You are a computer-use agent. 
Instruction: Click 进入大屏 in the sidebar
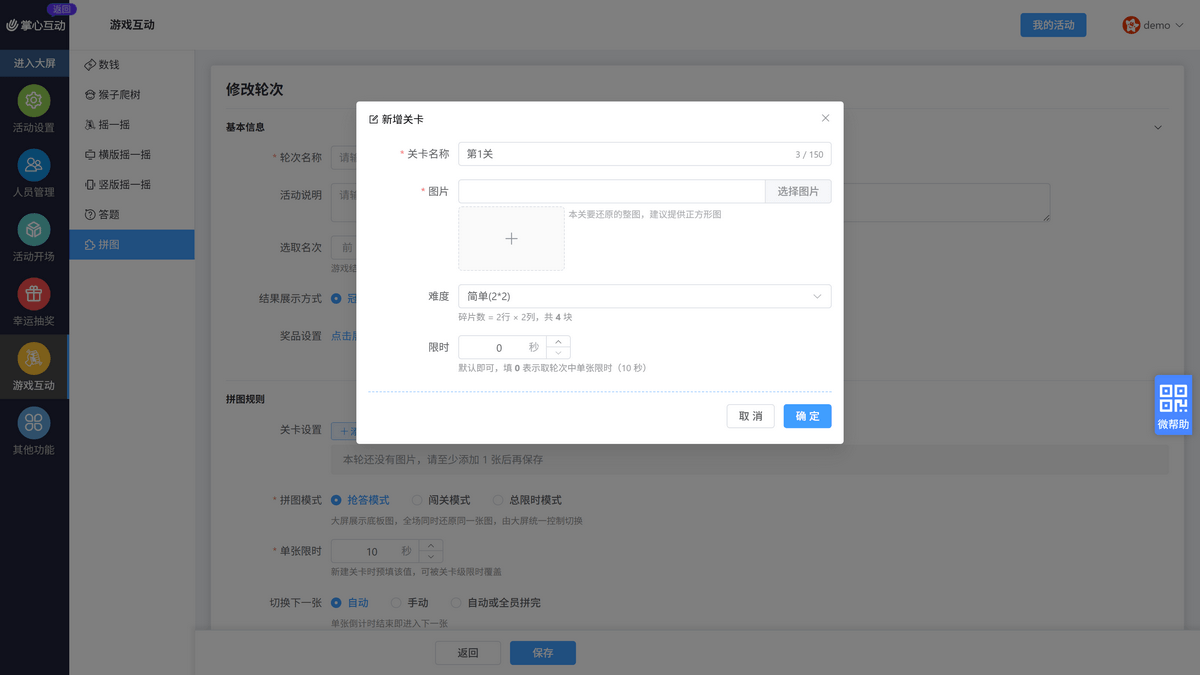click(x=34, y=63)
